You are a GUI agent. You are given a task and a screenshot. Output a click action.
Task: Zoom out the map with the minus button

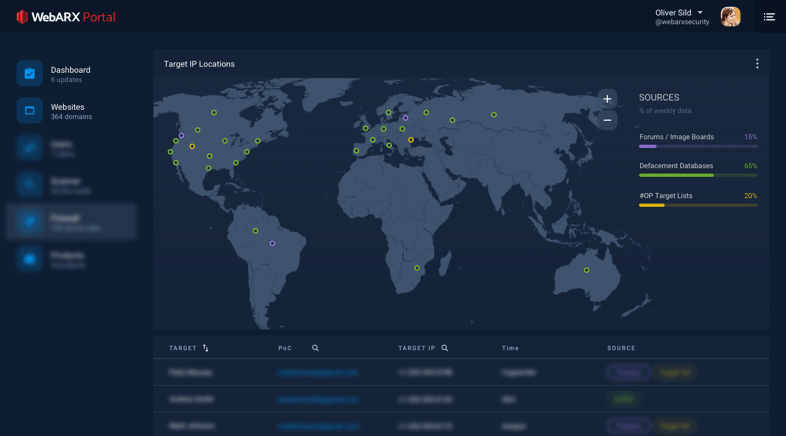coord(607,120)
